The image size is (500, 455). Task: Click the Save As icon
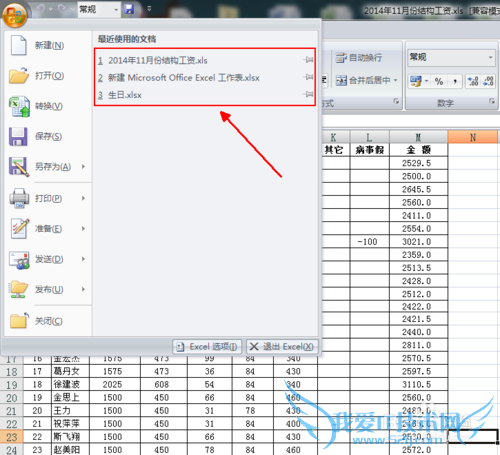click(19, 166)
